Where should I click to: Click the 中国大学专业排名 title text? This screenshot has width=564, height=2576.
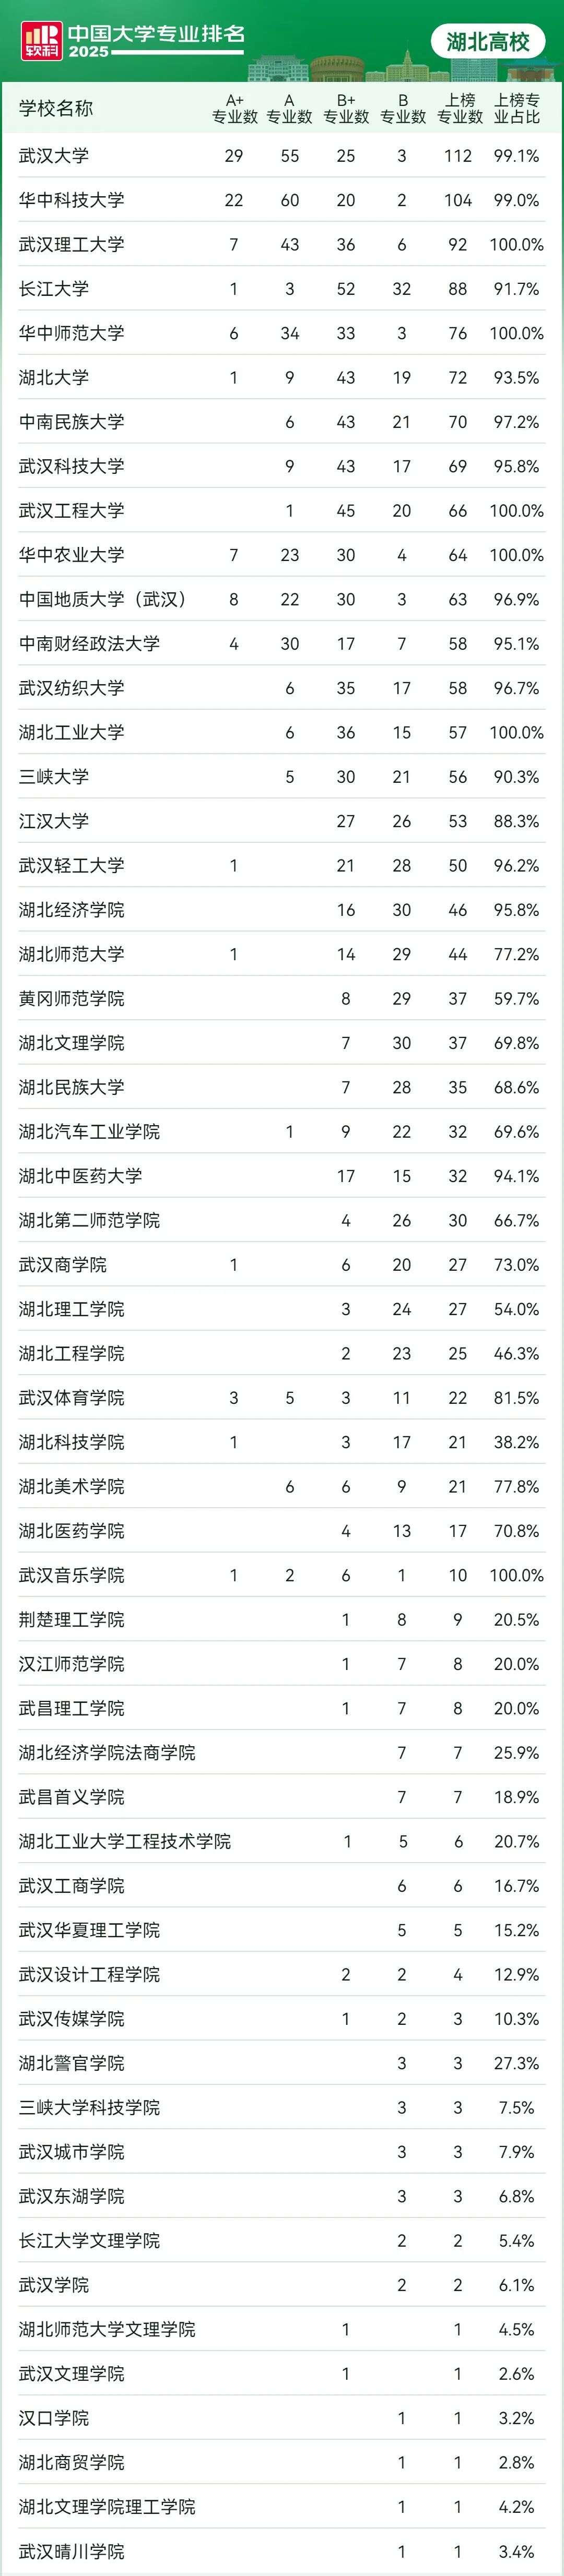point(156,33)
